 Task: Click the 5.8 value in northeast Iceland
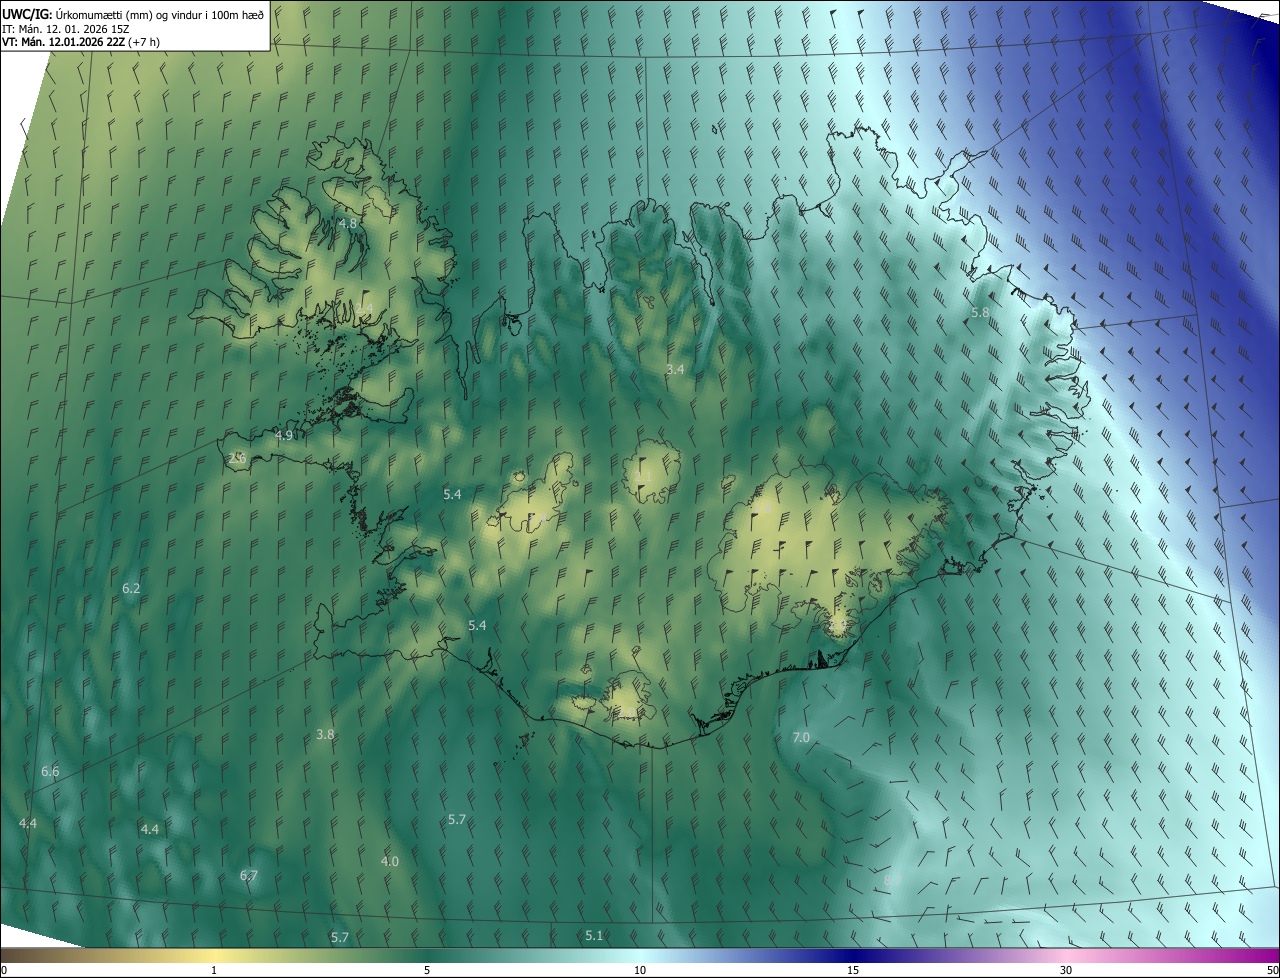click(x=980, y=313)
